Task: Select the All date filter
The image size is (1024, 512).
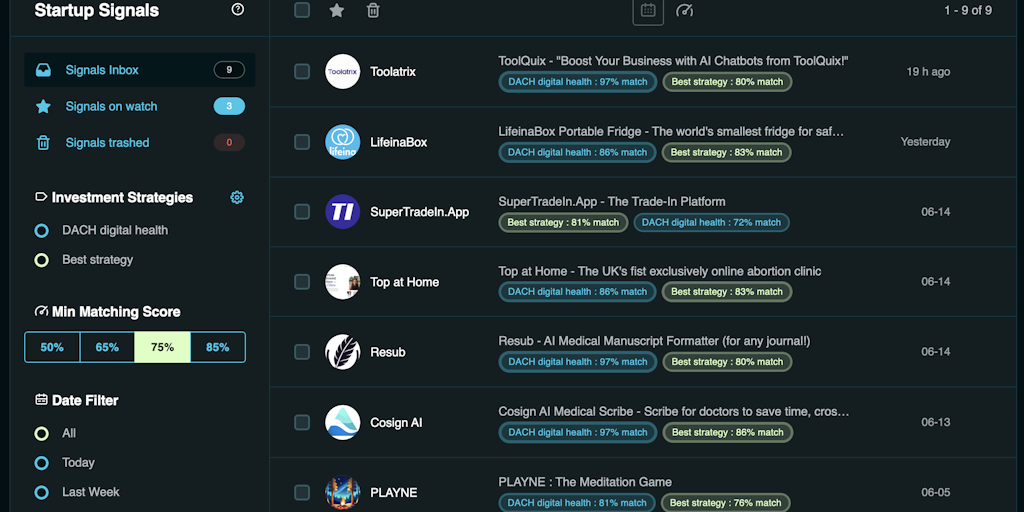Action: [41, 433]
